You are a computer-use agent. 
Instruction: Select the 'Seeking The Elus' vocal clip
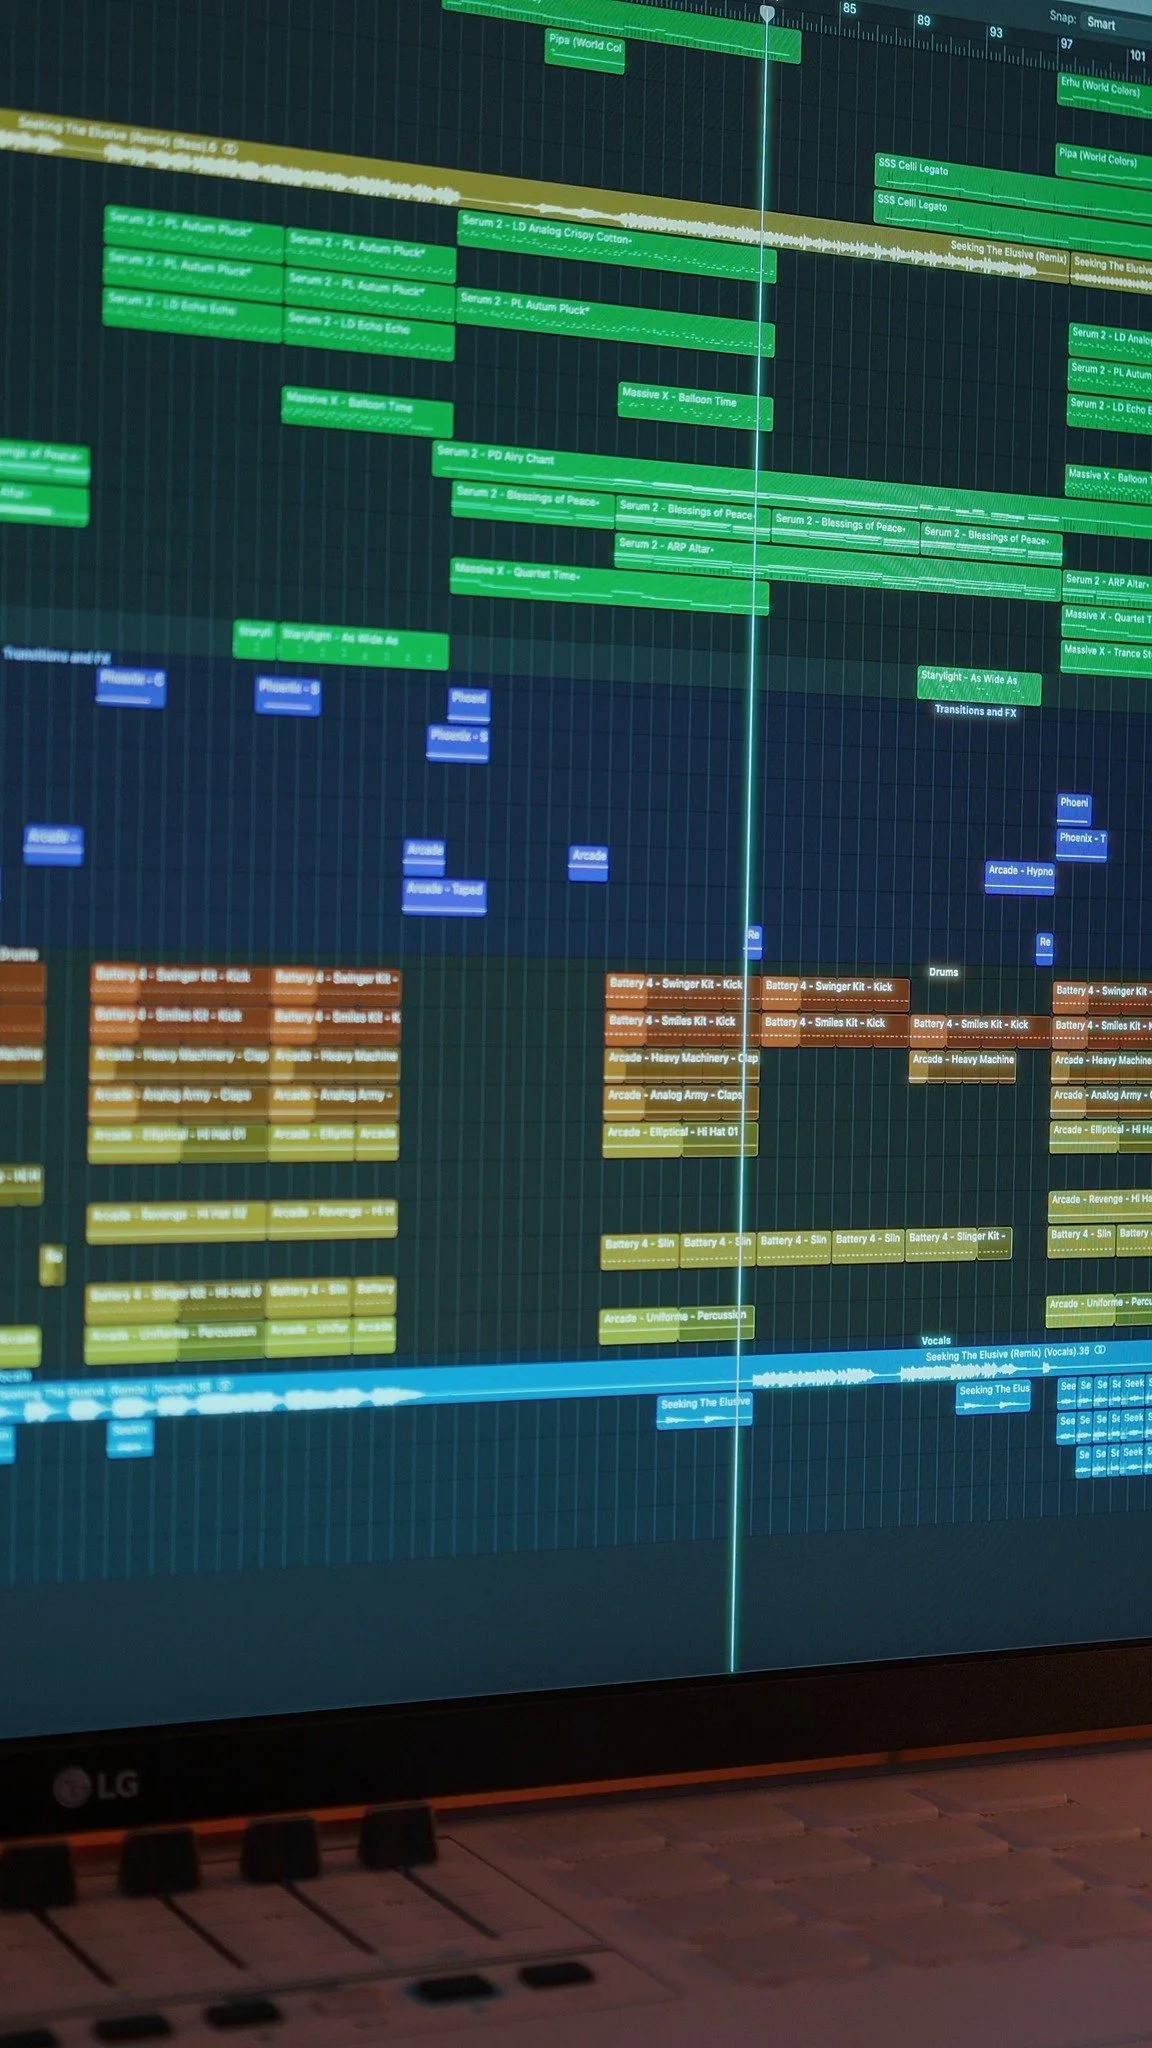[x=994, y=1397]
